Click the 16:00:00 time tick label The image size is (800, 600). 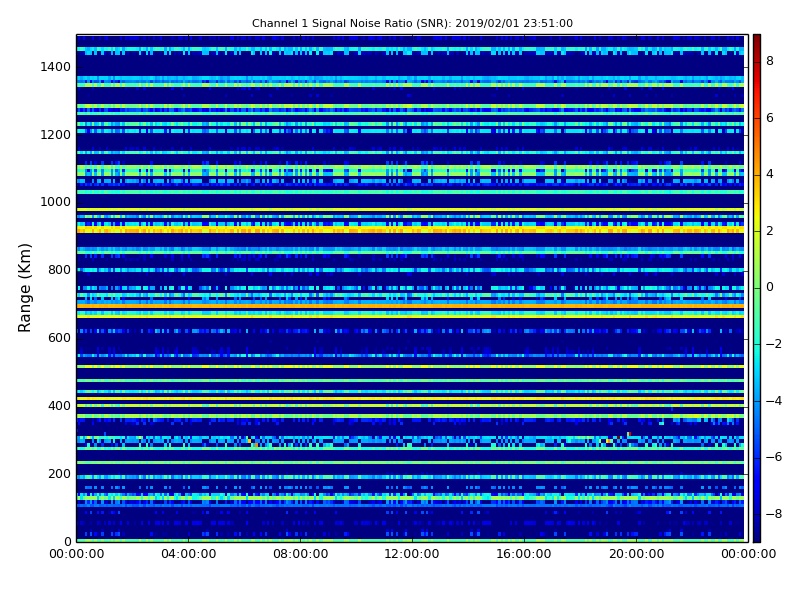(x=524, y=554)
